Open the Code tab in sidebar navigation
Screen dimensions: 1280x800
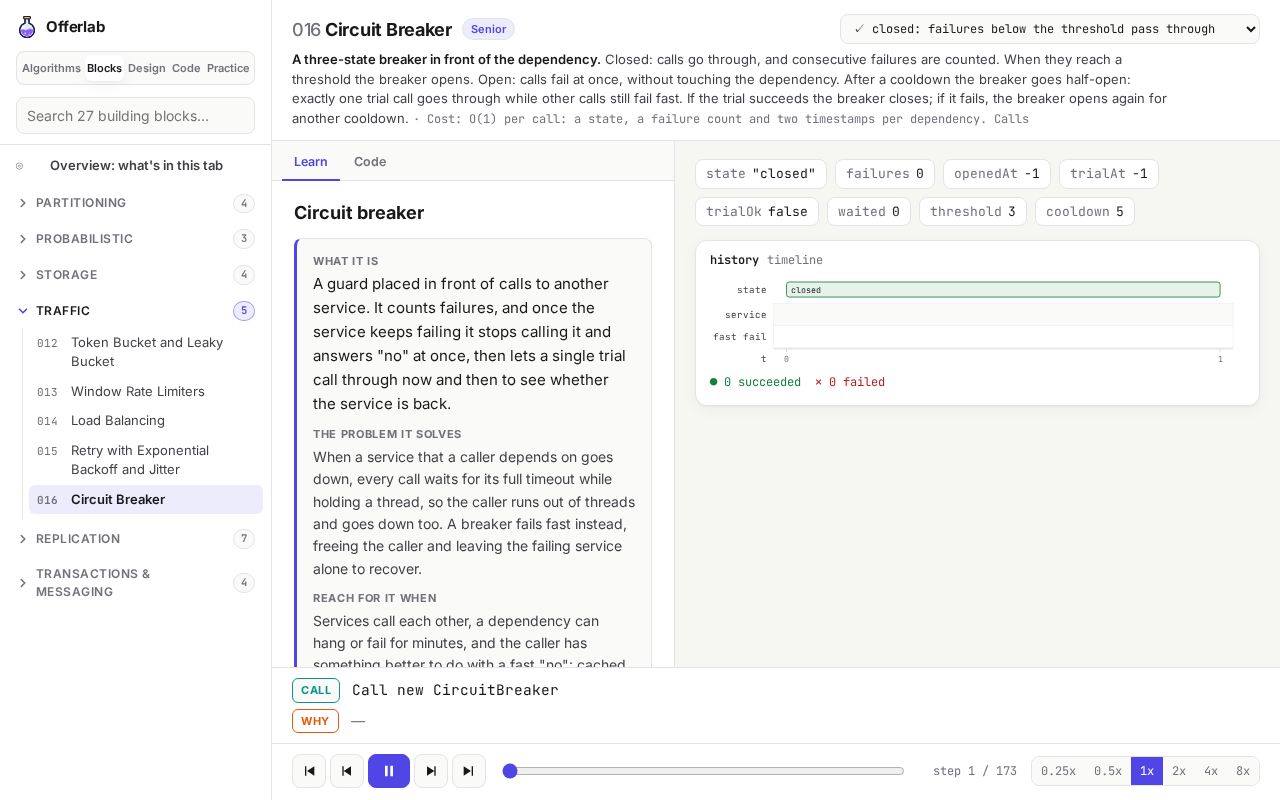click(x=186, y=68)
